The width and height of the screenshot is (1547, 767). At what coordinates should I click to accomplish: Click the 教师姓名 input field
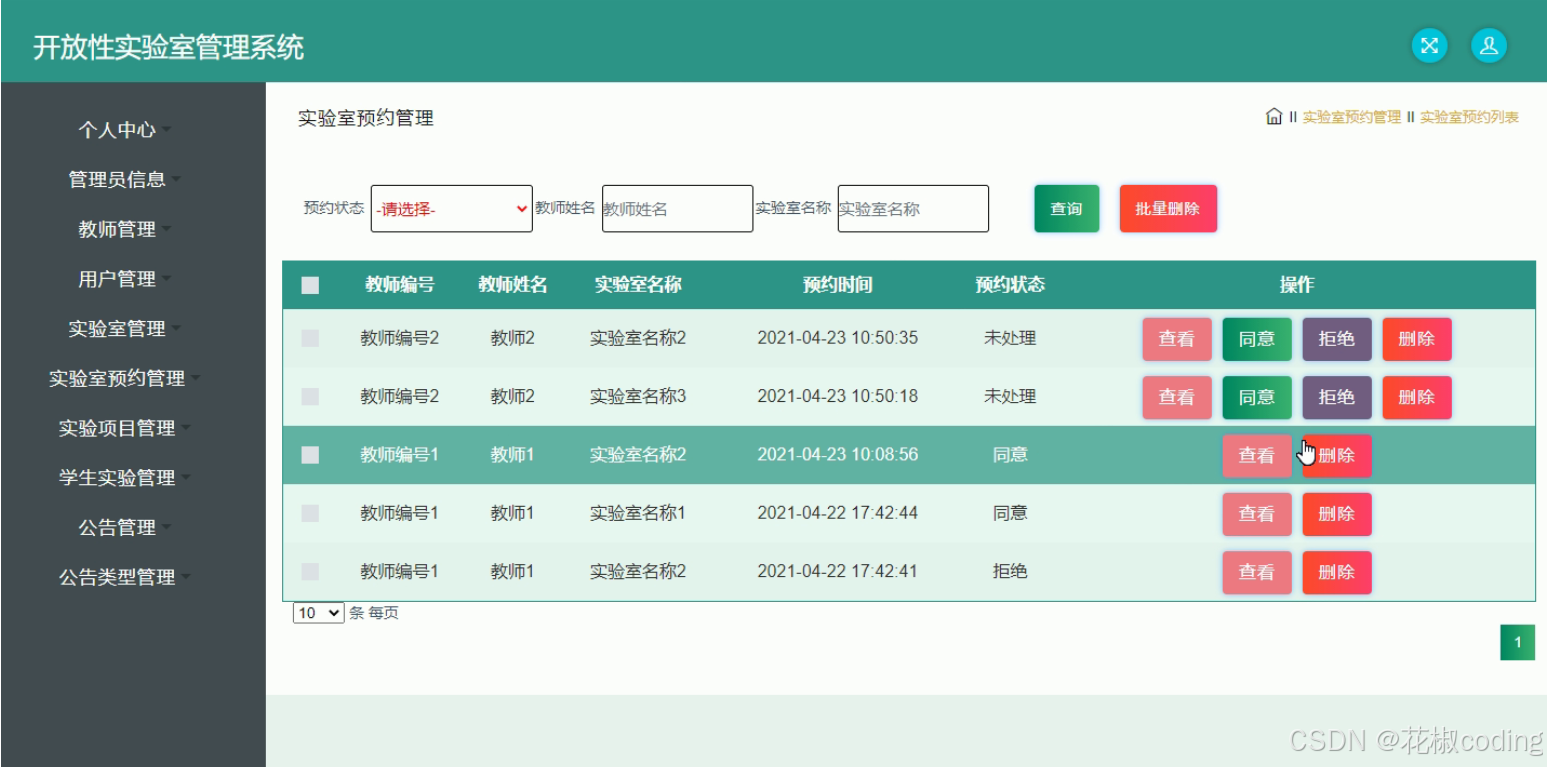tap(677, 209)
